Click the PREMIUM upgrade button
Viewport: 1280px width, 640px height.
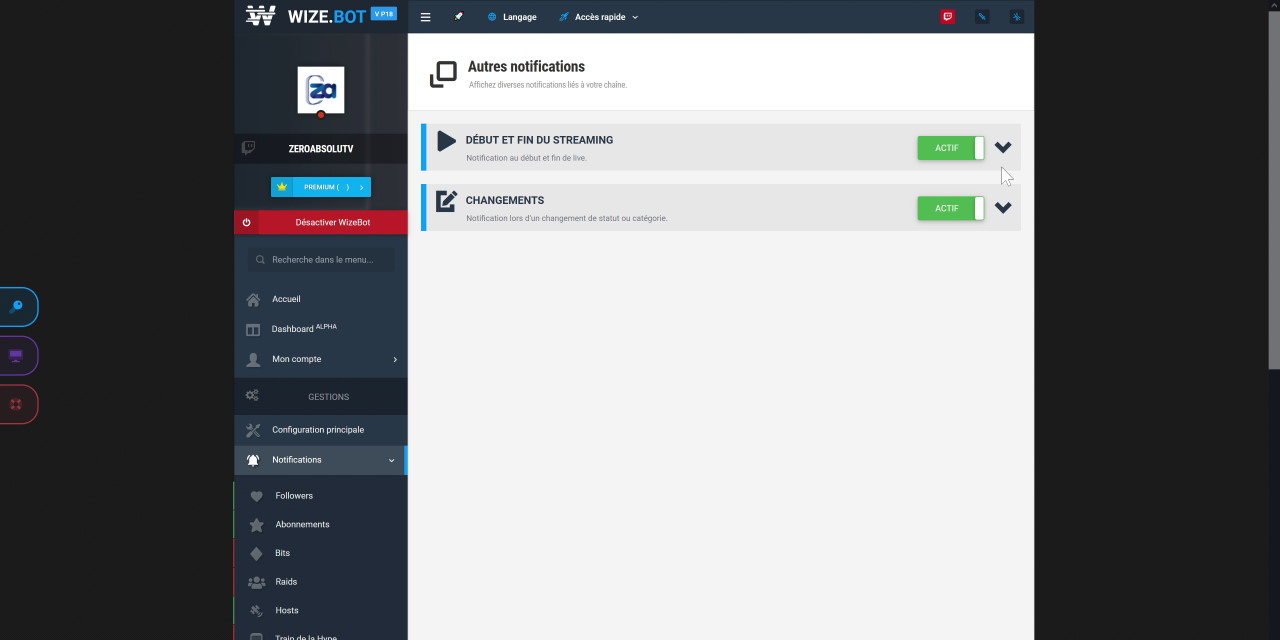pos(320,187)
